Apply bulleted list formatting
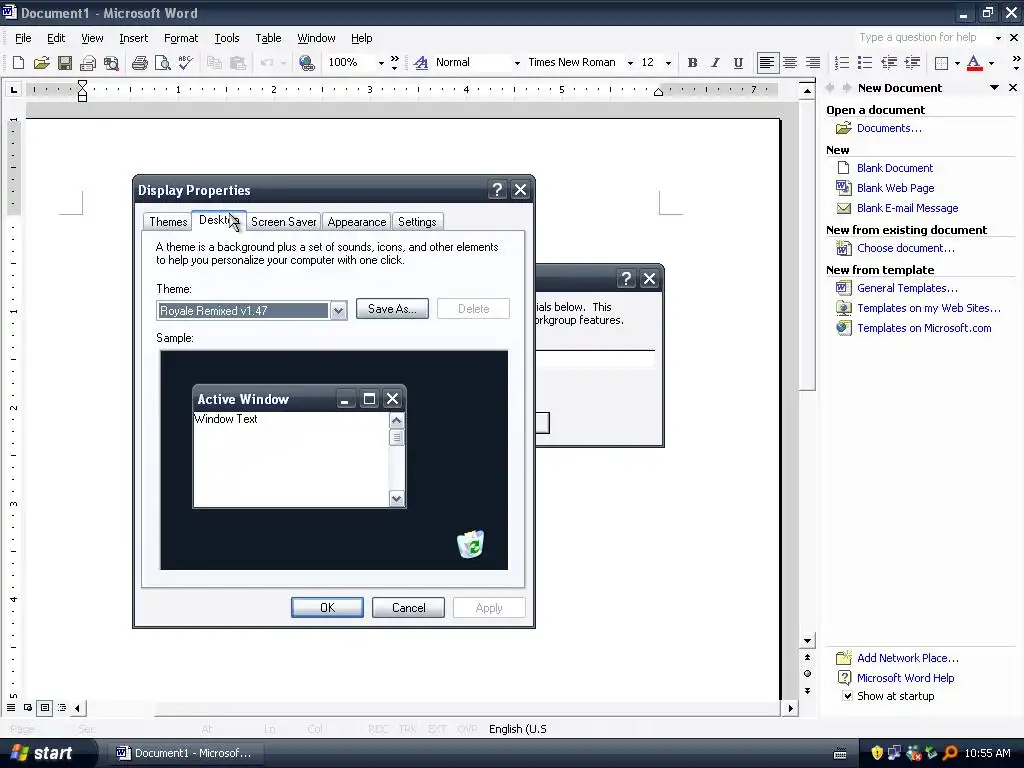 click(x=865, y=63)
